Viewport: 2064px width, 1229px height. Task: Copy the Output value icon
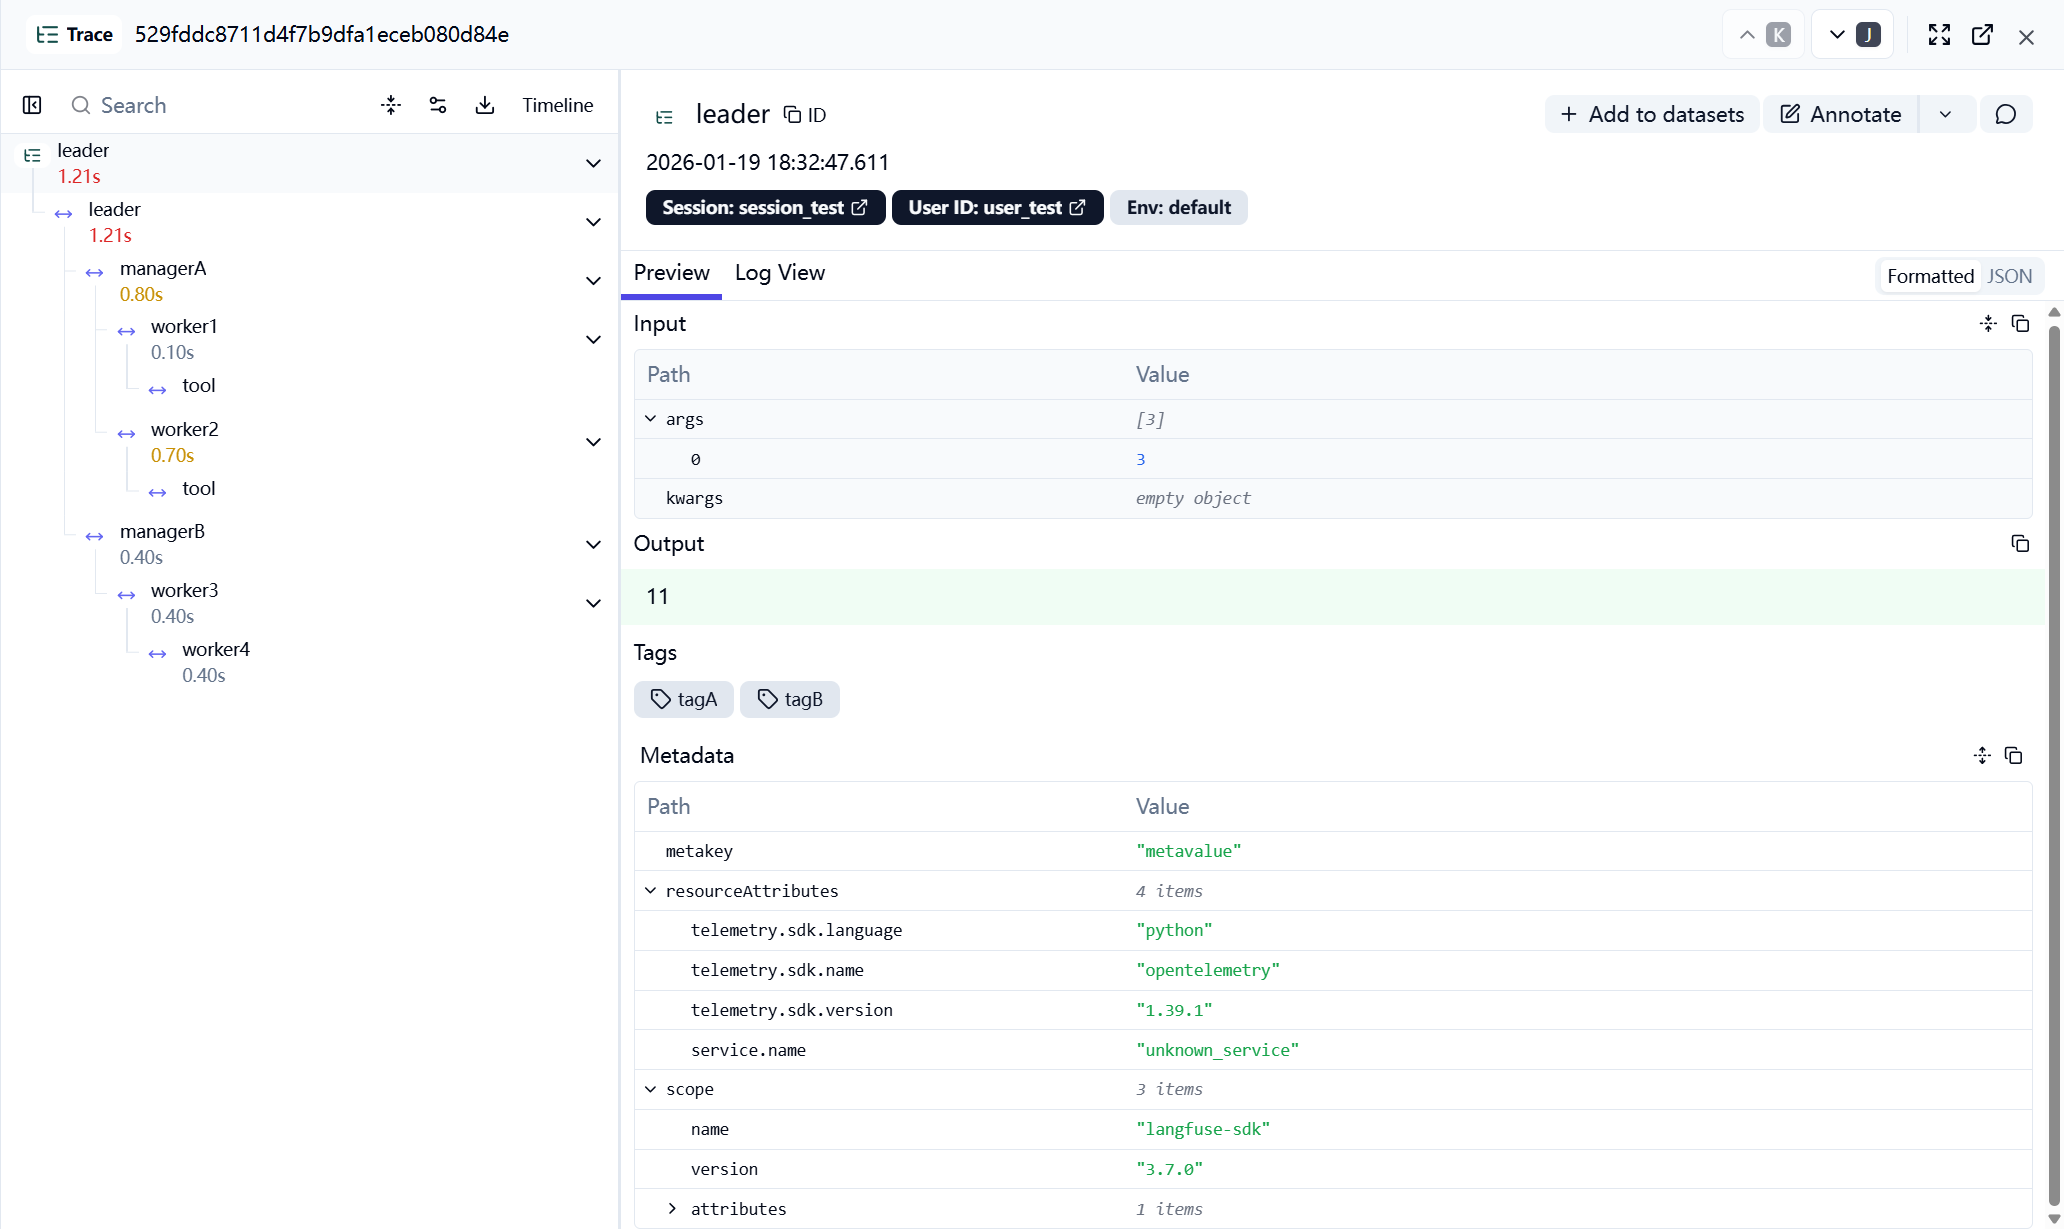point(2020,543)
